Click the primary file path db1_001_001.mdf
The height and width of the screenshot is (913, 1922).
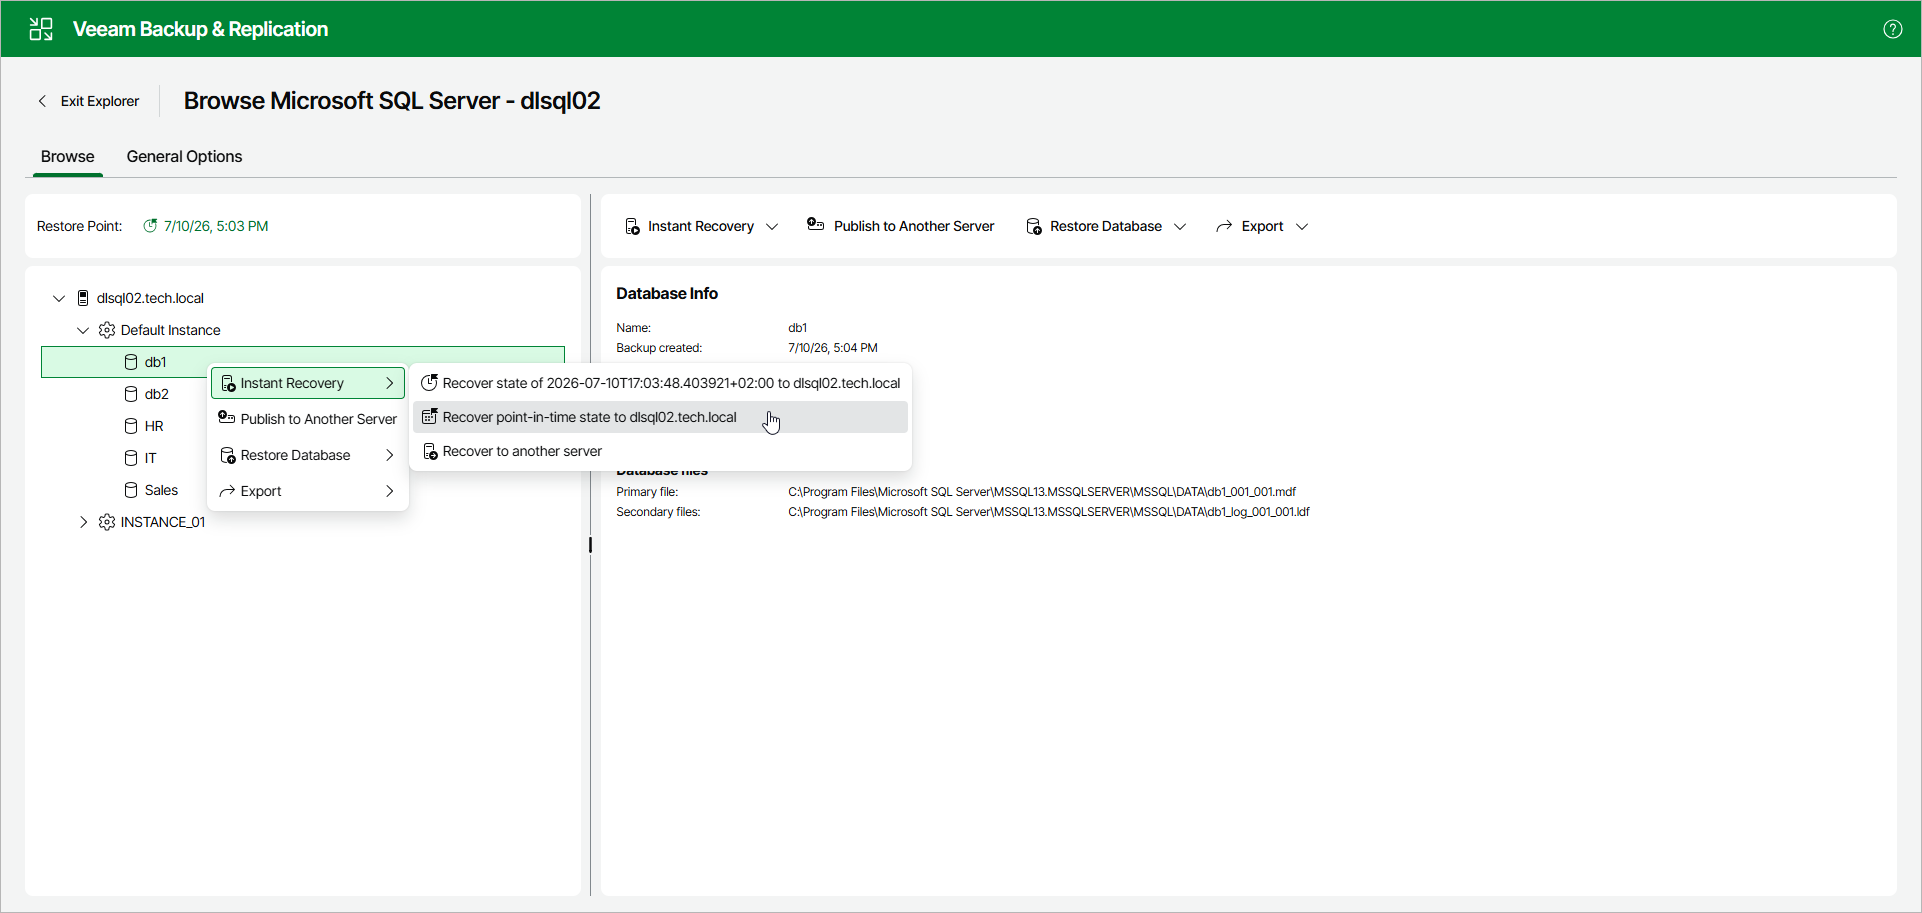coord(1042,492)
